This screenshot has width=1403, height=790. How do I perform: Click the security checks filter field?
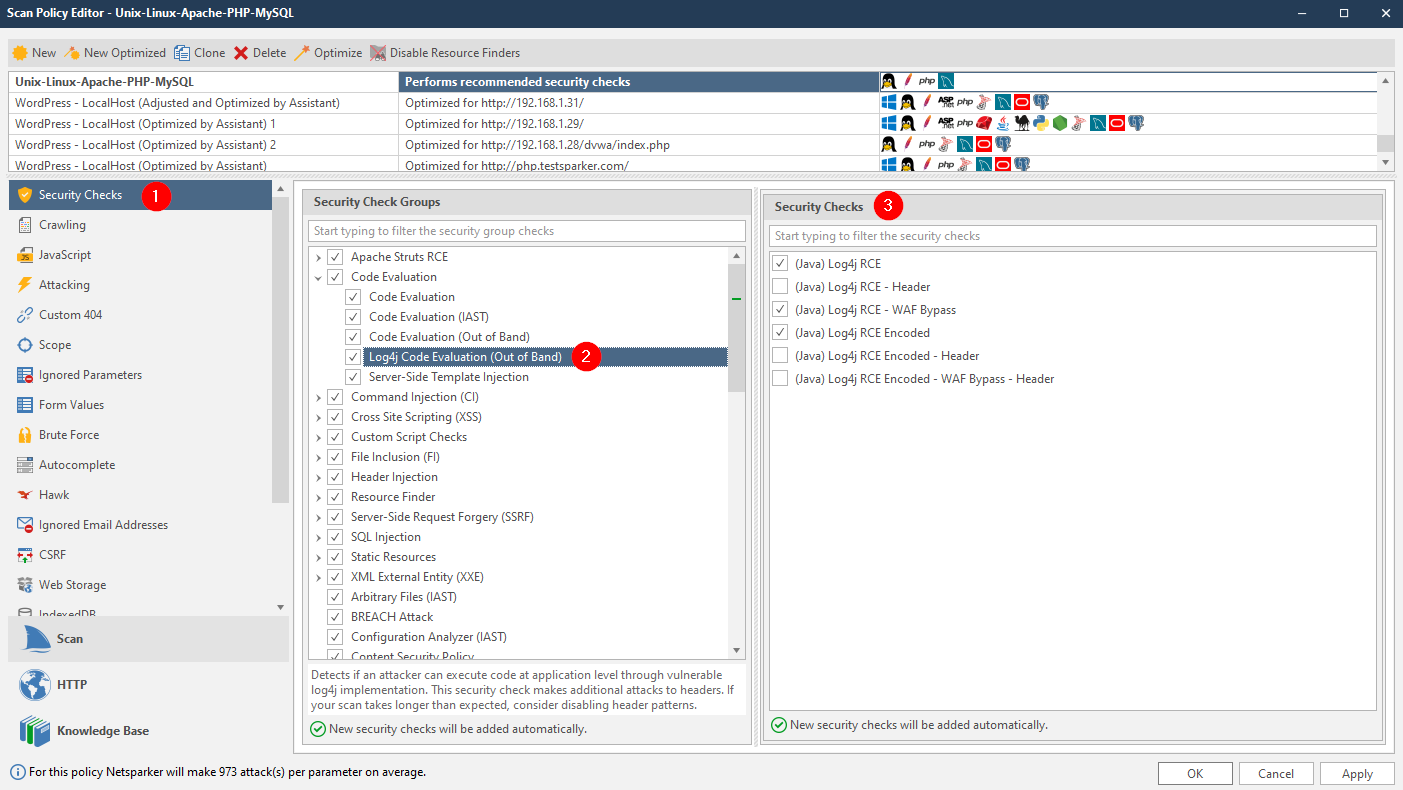click(1073, 236)
